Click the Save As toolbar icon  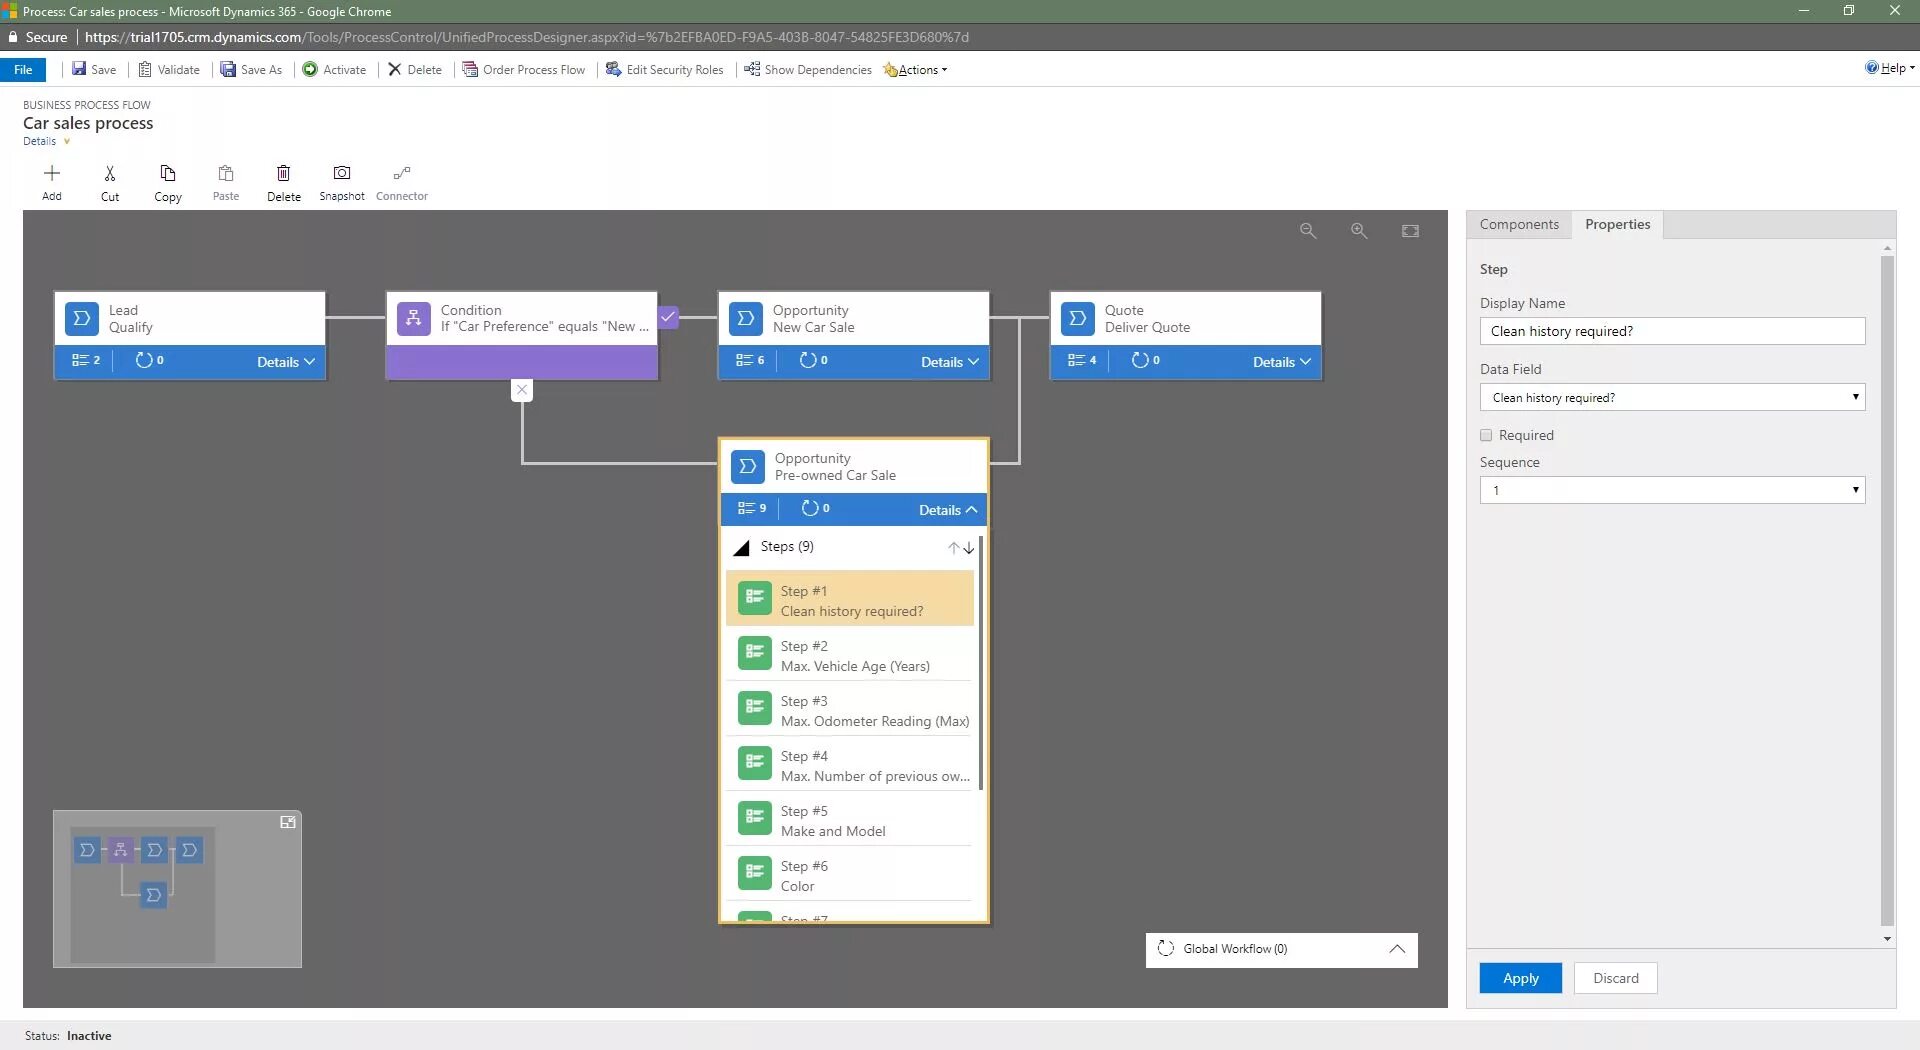point(228,69)
